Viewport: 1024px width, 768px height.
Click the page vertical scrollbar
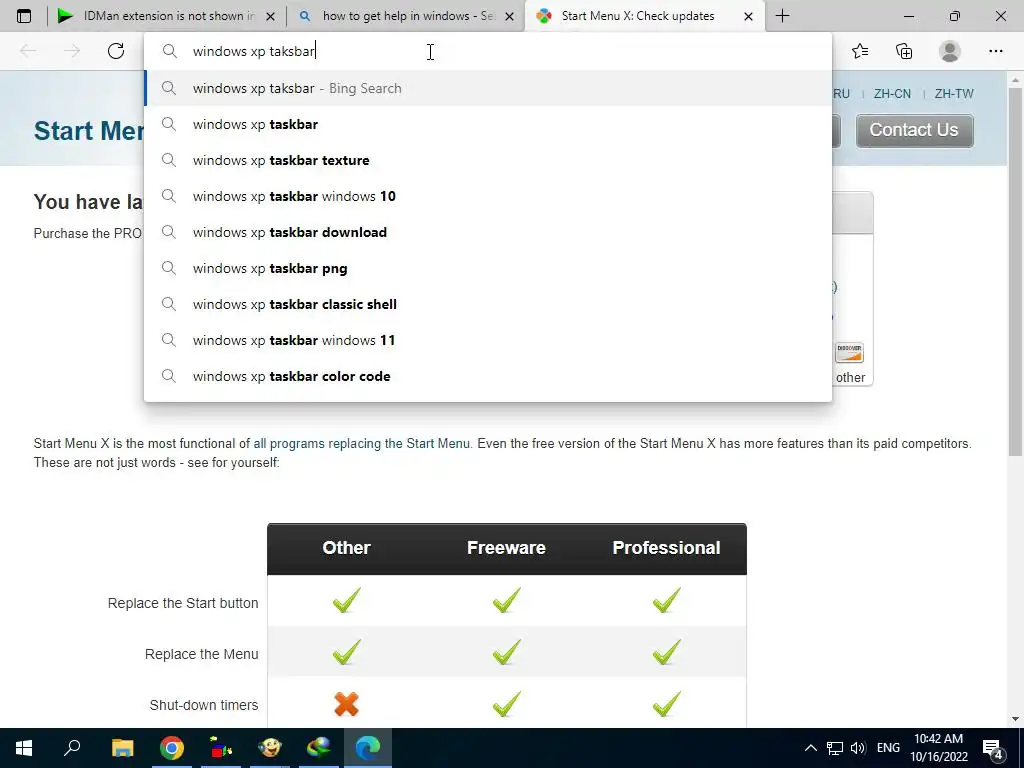[1015, 270]
